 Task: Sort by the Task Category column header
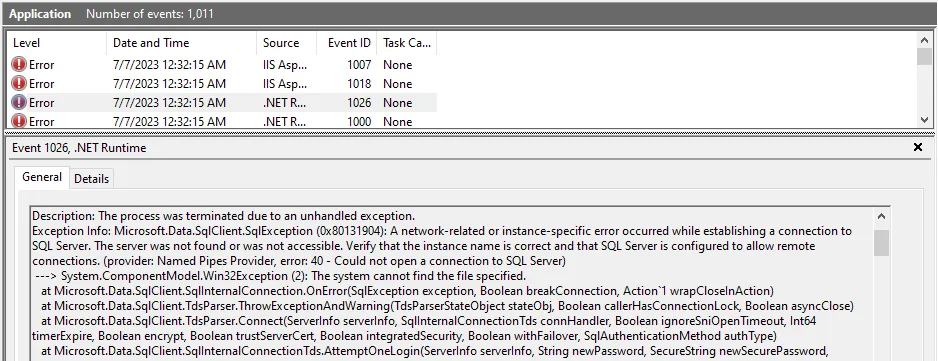click(x=407, y=43)
